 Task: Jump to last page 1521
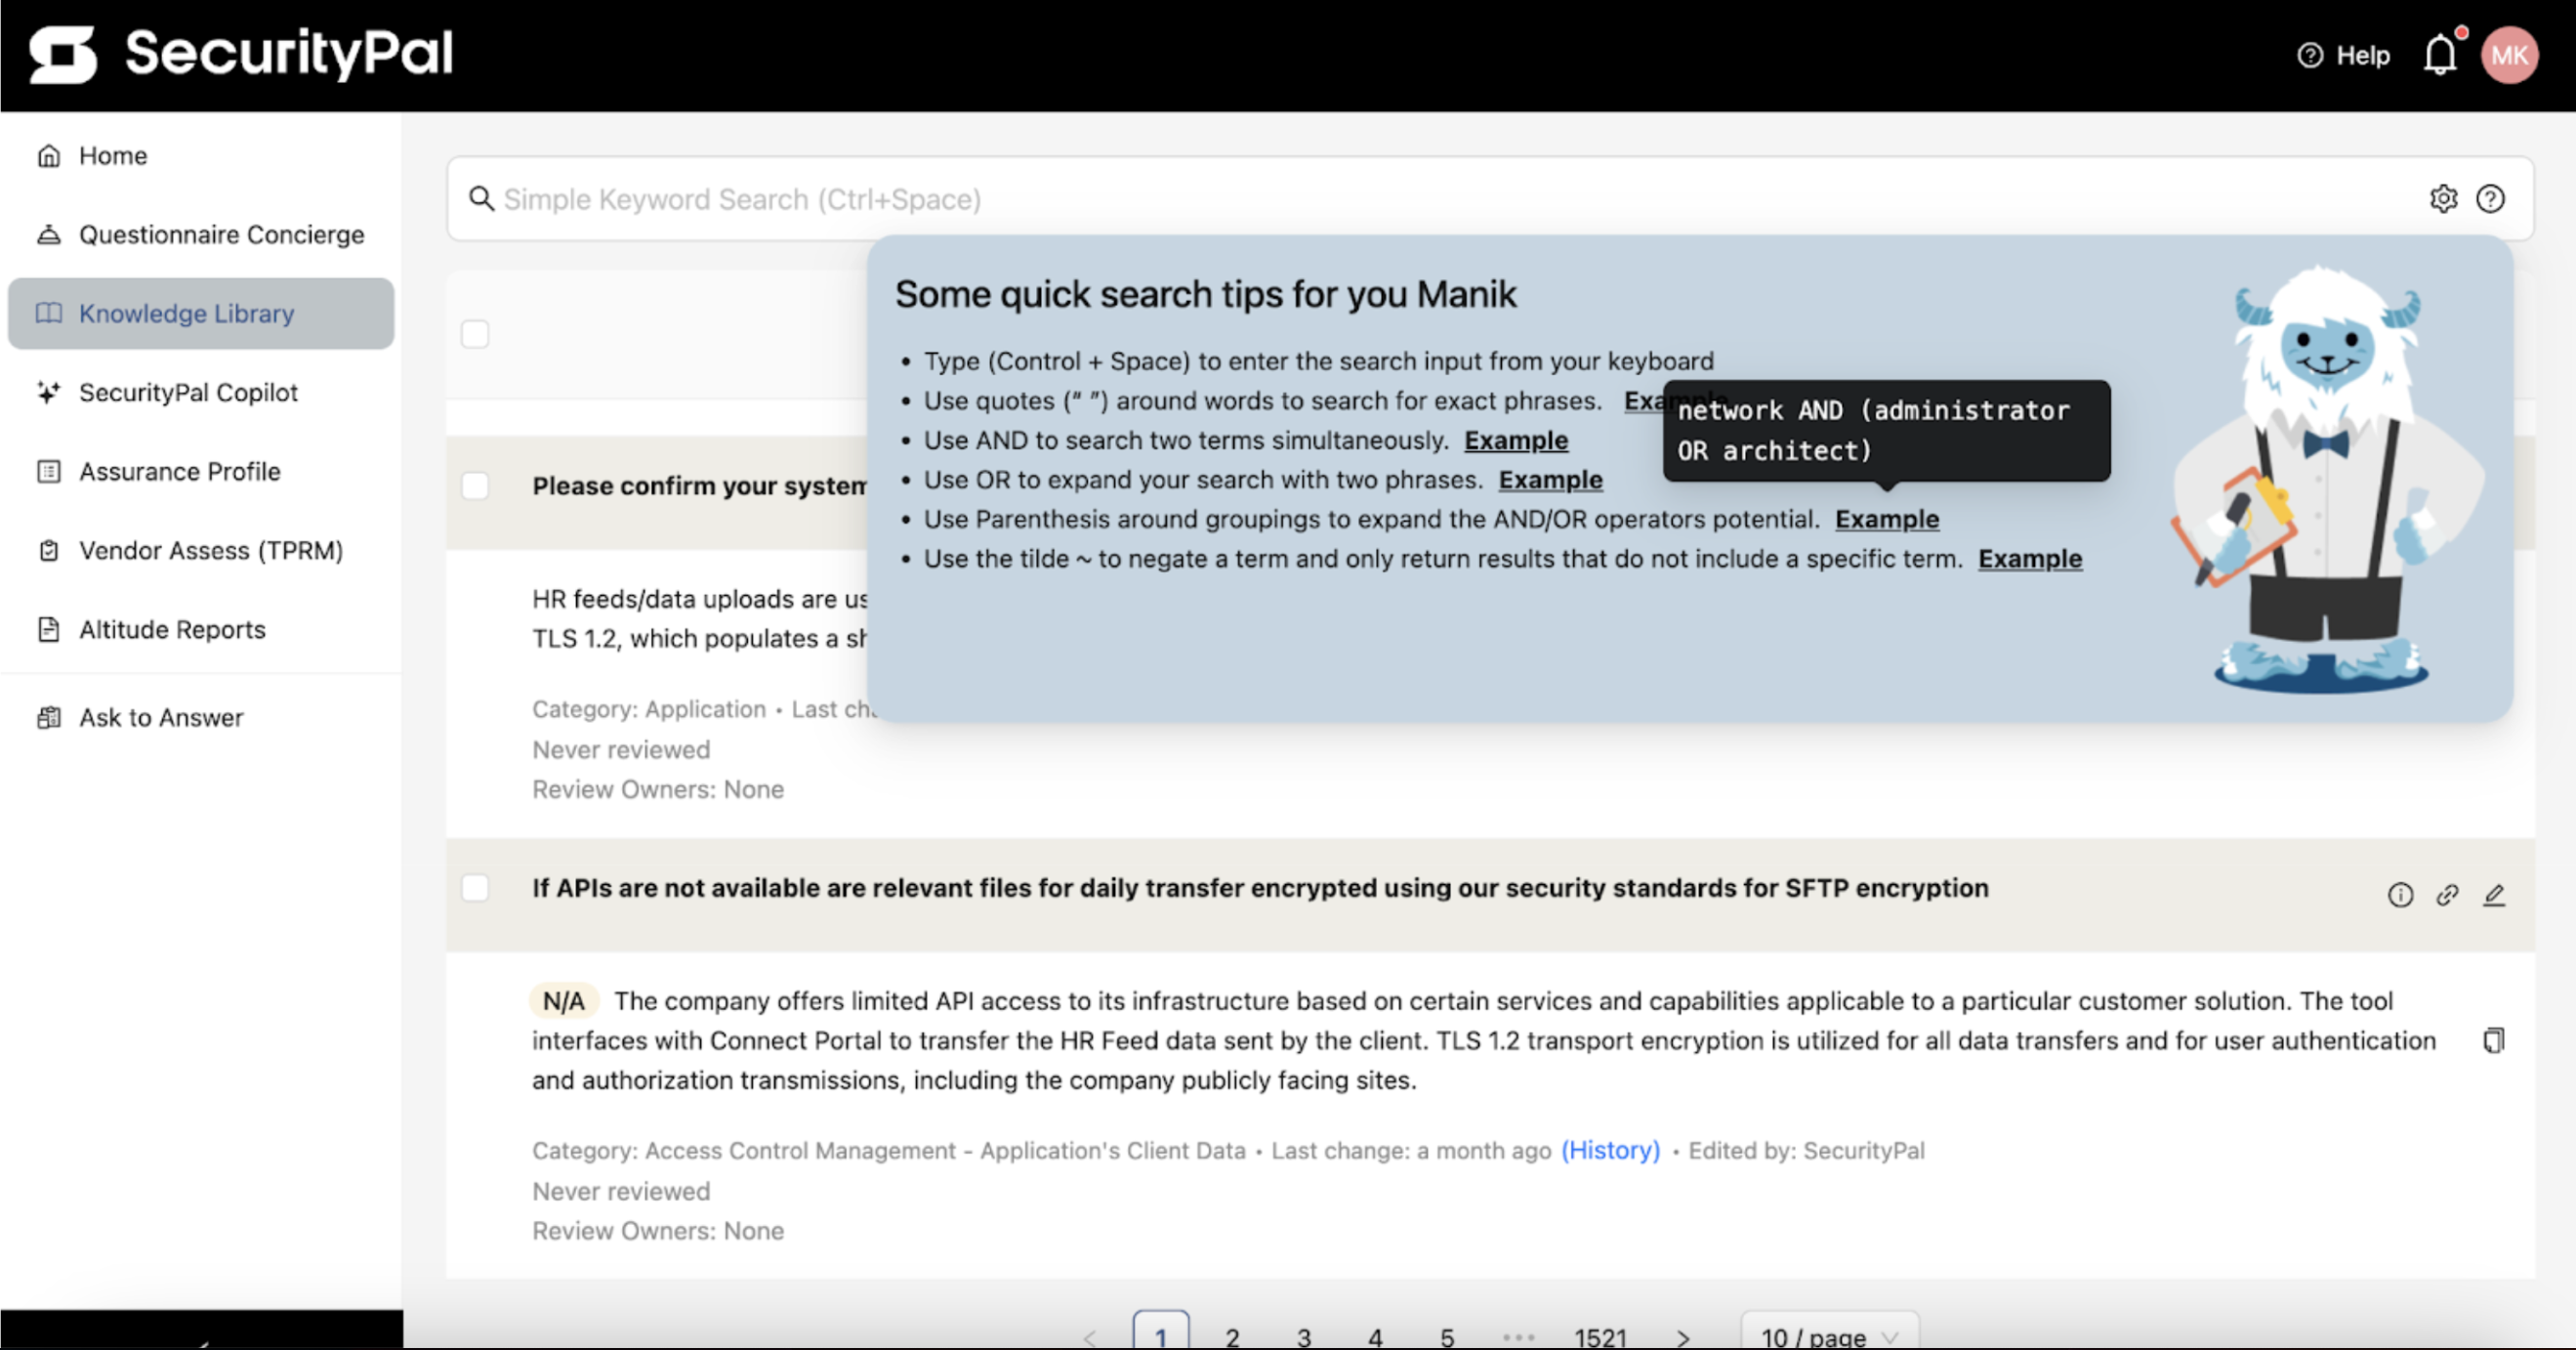(x=1600, y=1336)
